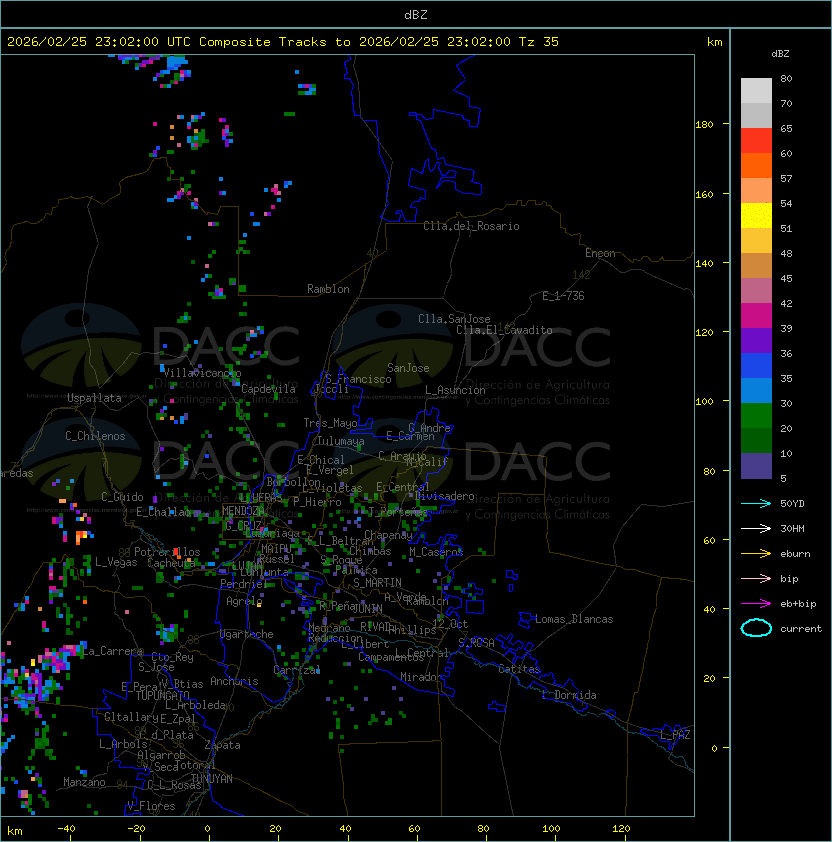Click the 'current' legend label
This screenshot has height=842, width=832.
click(801, 629)
